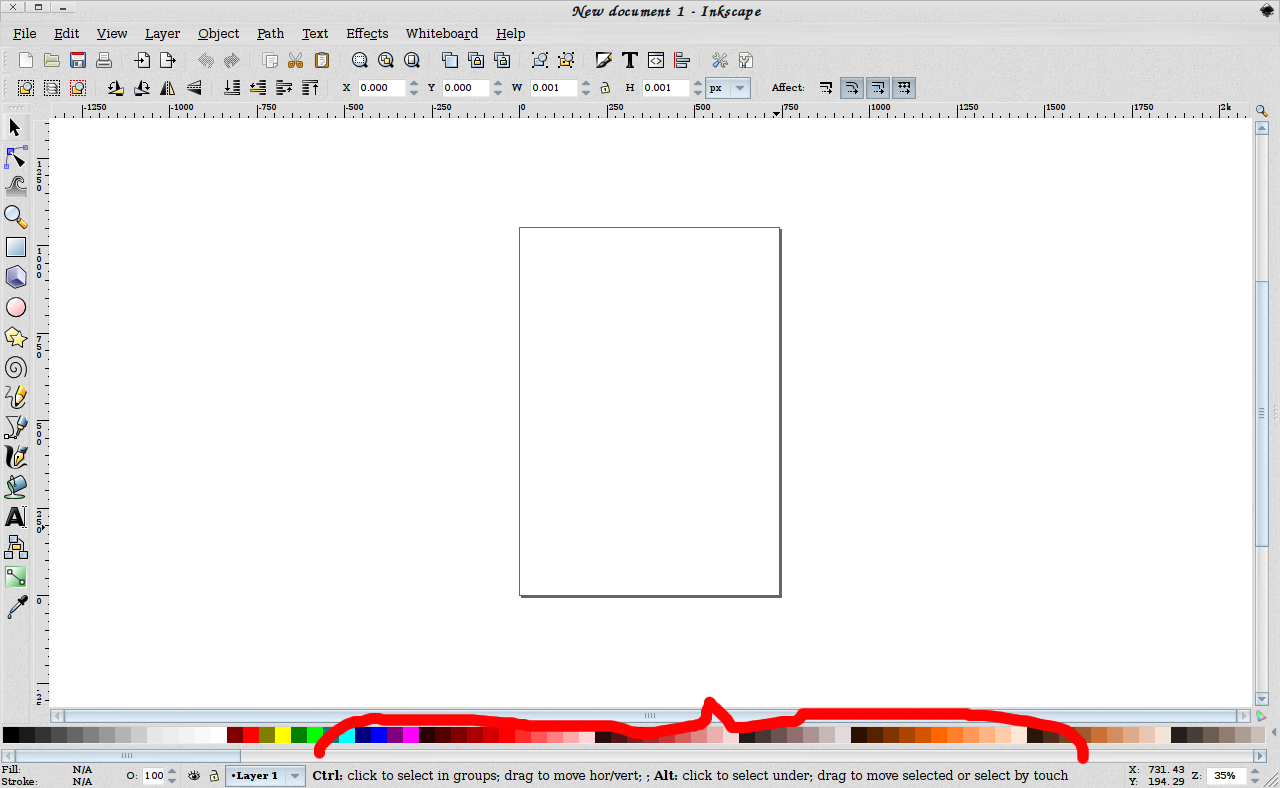Toggle the layer lock in status bar
The height and width of the screenshot is (788, 1280).
tap(214, 776)
